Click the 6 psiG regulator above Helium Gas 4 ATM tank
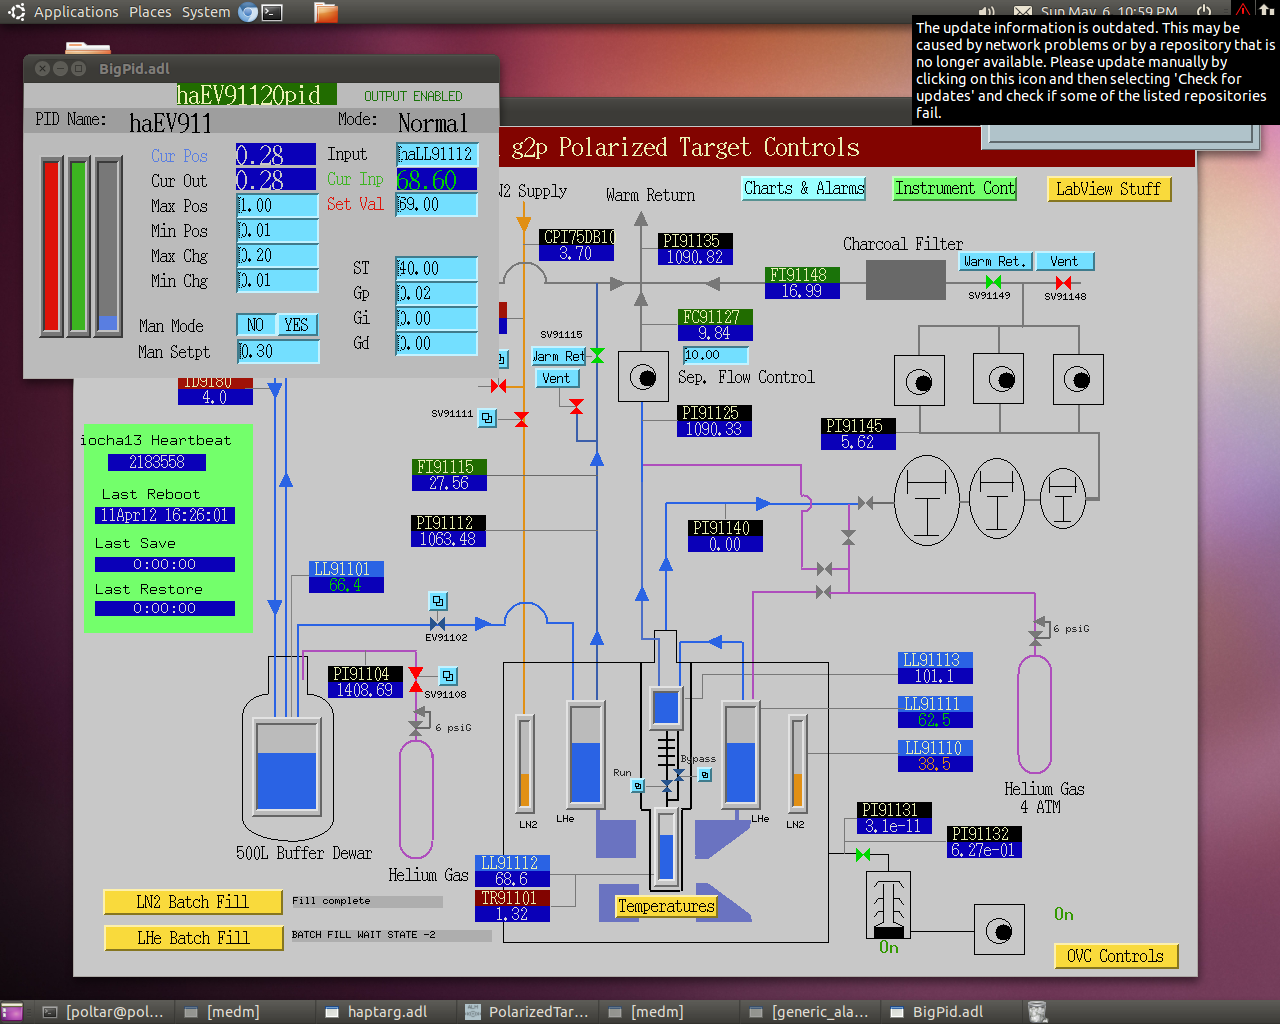 click(x=1038, y=629)
